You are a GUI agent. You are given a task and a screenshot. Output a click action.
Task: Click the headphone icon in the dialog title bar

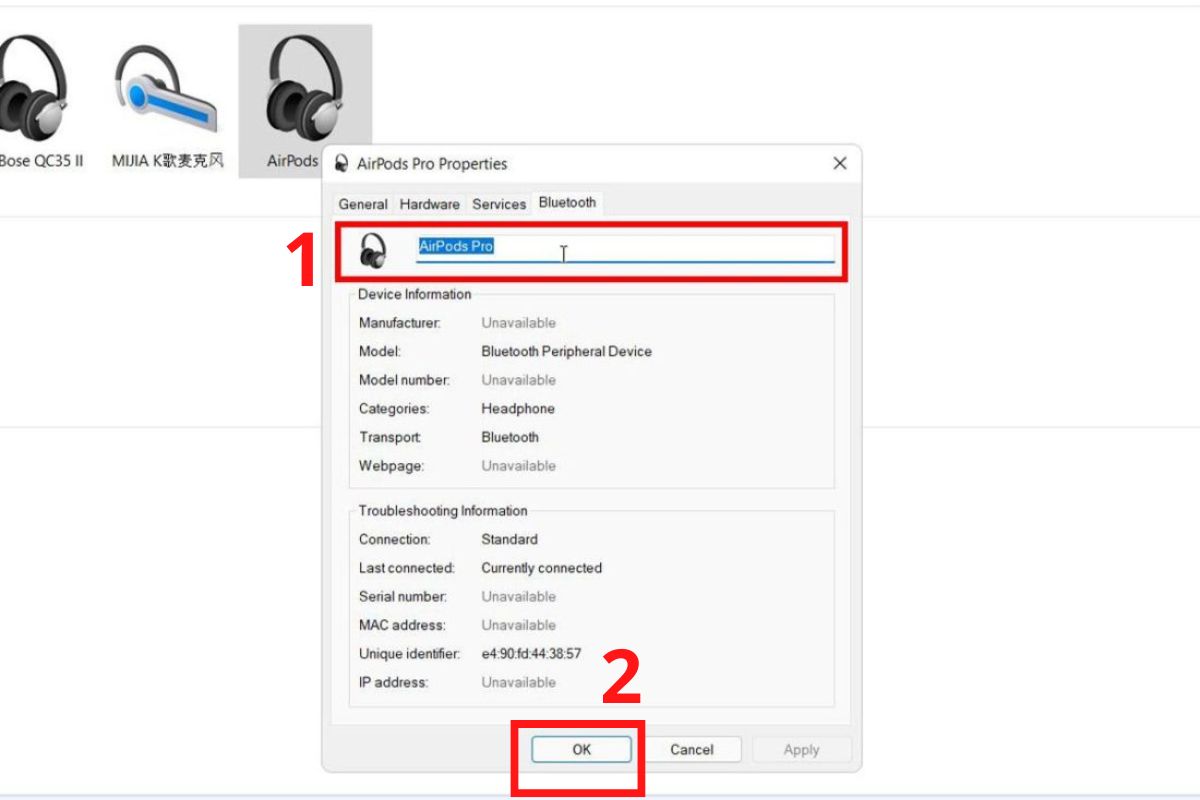click(x=342, y=164)
